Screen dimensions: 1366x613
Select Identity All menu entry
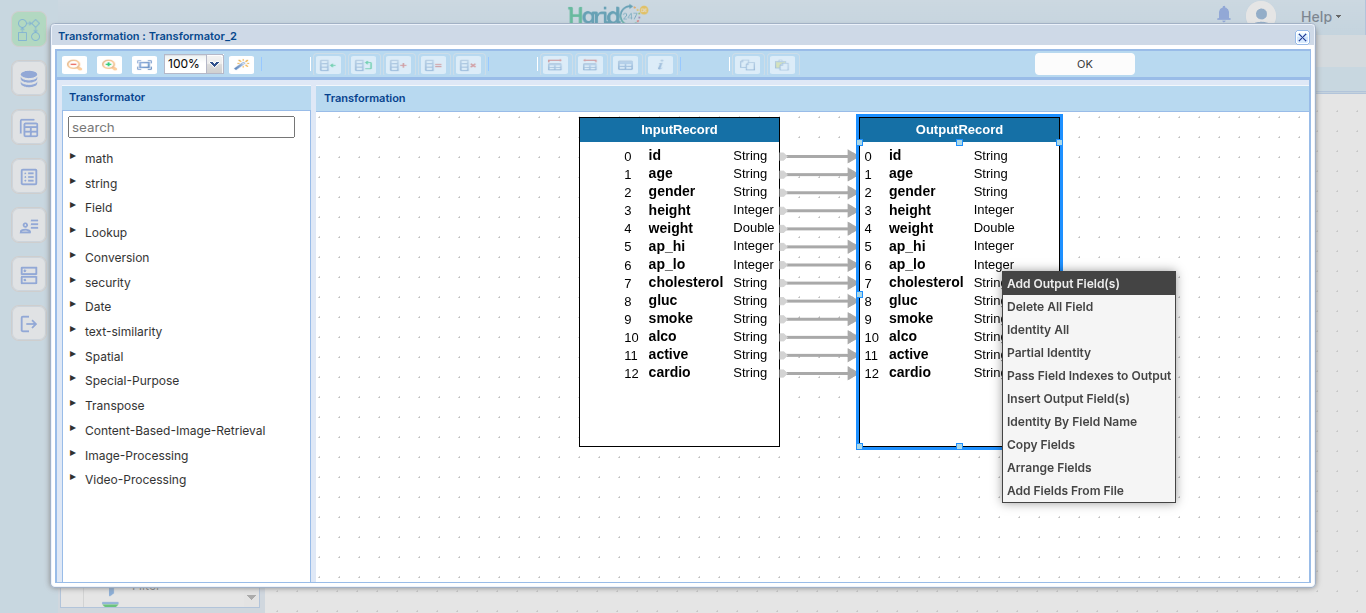click(x=1089, y=330)
